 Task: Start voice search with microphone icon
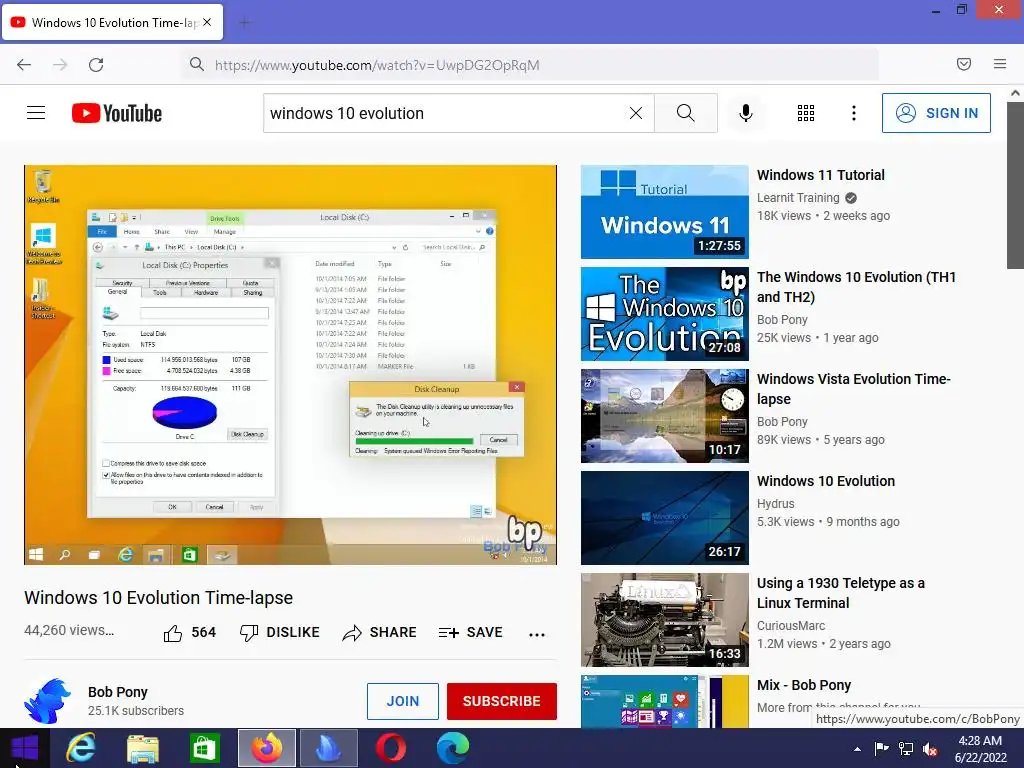coord(746,113)
